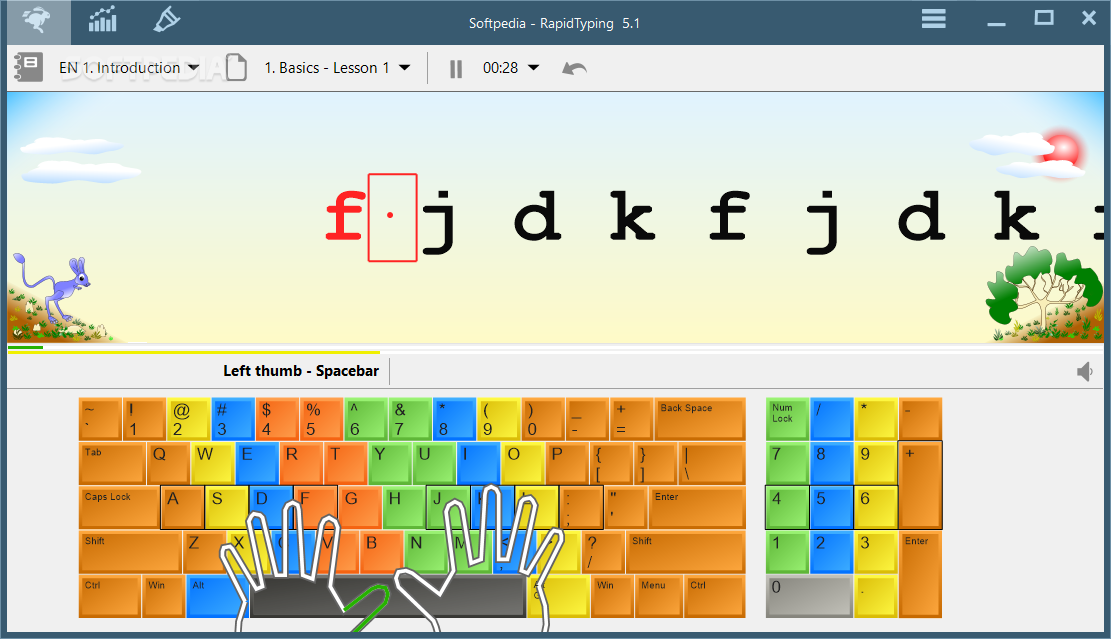Select the Left thumb - Spacebar hint label
Image resolution: width=1111 pixels, height=639 pixels.
301,370
